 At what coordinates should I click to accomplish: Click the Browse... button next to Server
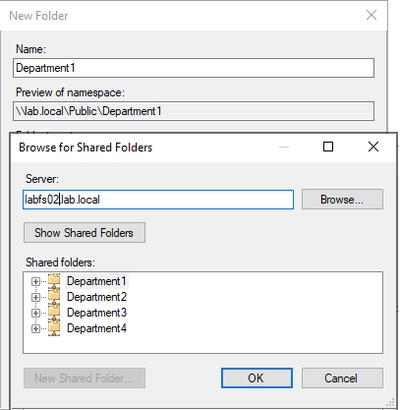(342, 199)
